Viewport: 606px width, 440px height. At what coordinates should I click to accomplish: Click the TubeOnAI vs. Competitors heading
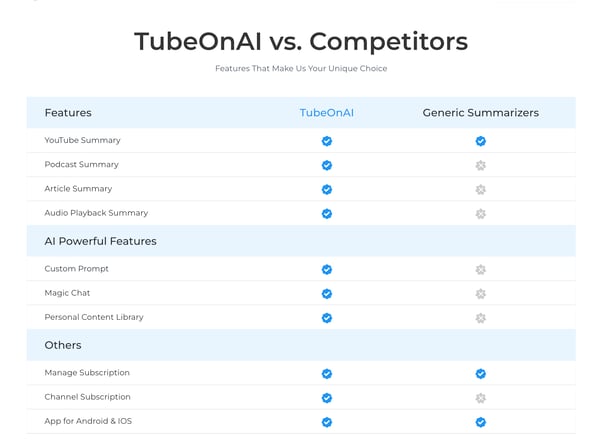point(301,41)
